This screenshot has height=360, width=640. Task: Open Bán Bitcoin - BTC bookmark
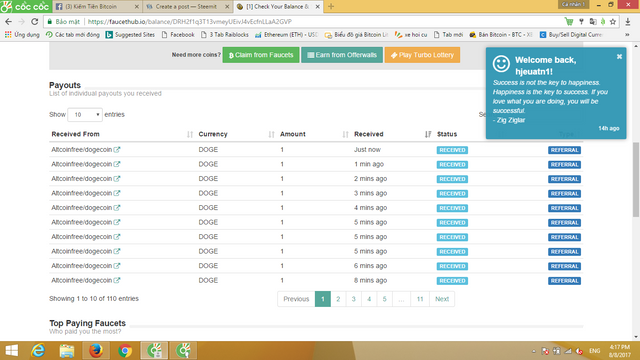[x=501, y=35]
